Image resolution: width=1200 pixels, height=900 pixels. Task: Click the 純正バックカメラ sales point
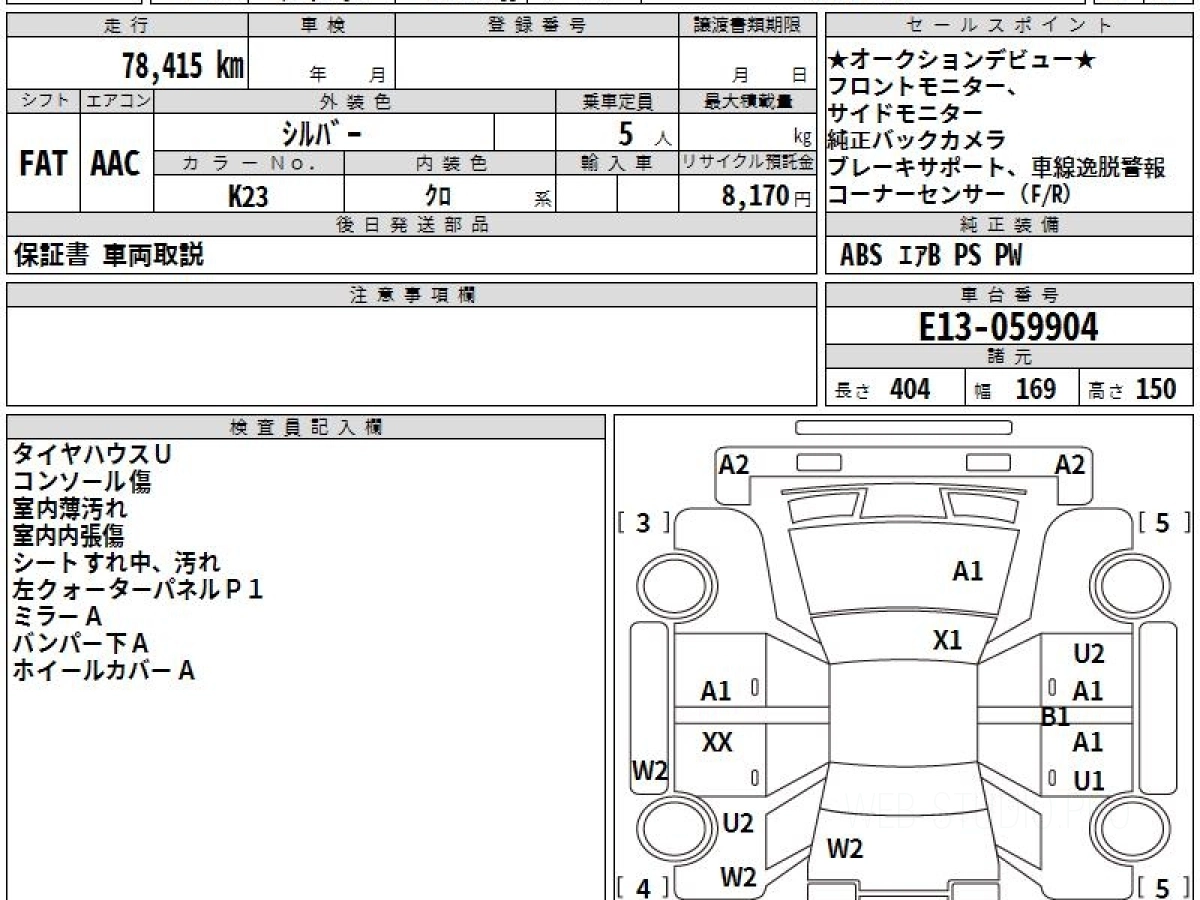(917, 140)
